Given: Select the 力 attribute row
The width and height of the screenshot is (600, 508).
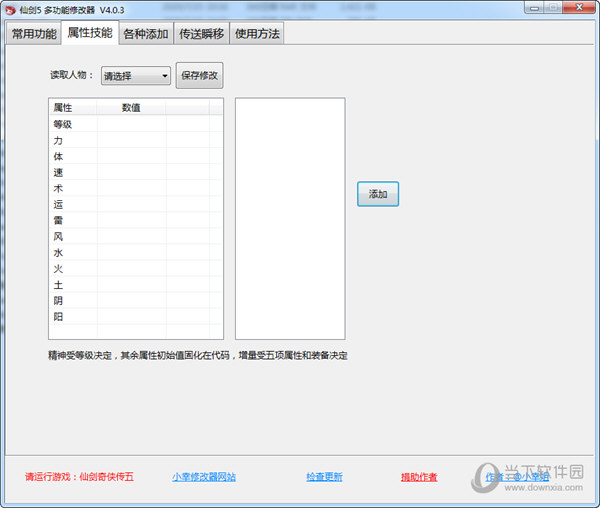Looking at the screenshot, I should pos(136,140).
